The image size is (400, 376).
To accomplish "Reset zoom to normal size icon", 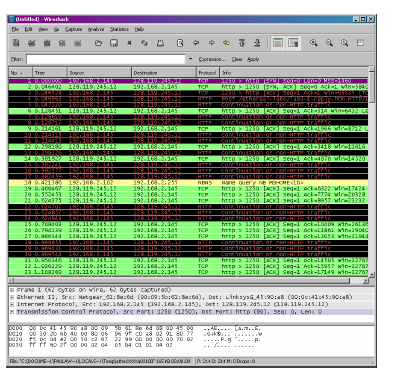I will [x=345, y=43].
